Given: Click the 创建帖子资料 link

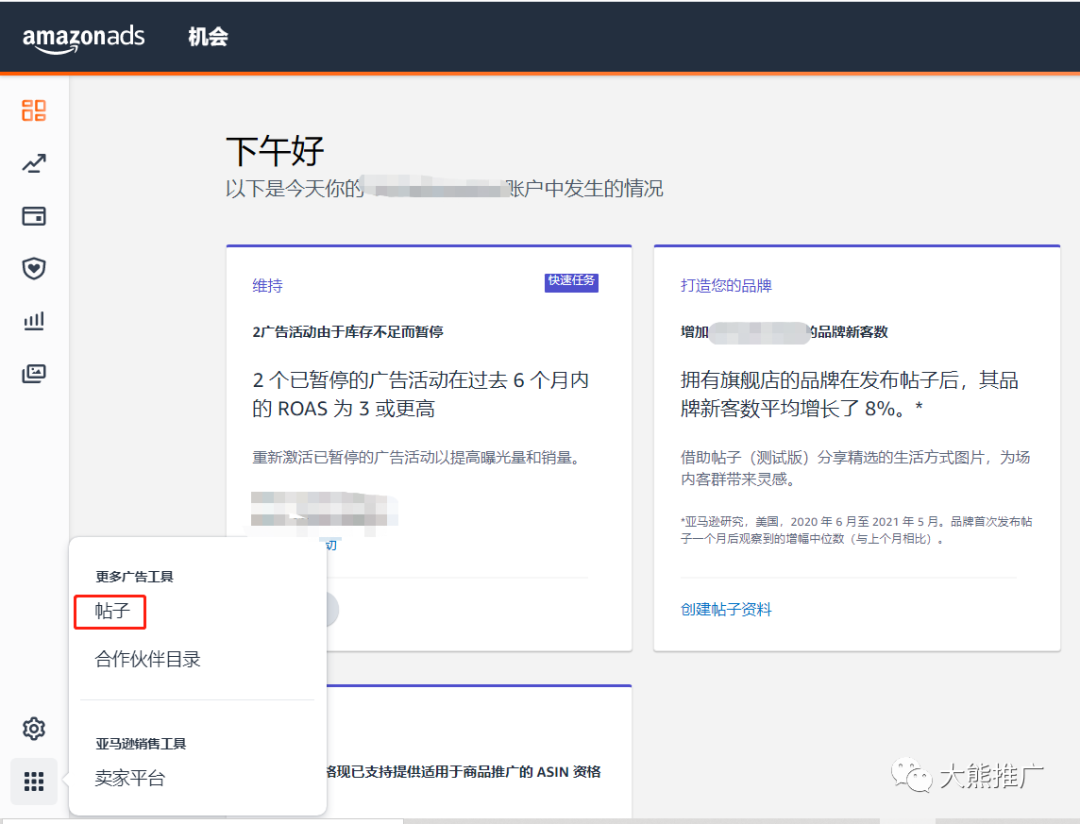Looking at the screenshot, I should (724, 609).
